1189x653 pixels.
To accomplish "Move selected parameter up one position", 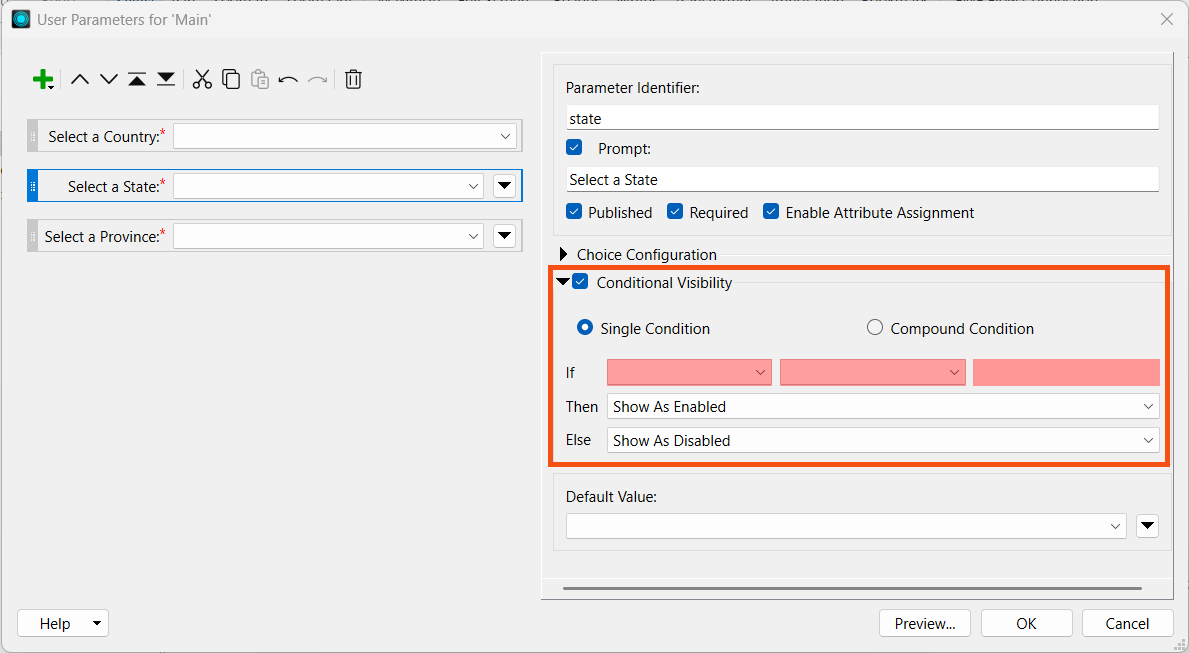I will pos(80,79).
